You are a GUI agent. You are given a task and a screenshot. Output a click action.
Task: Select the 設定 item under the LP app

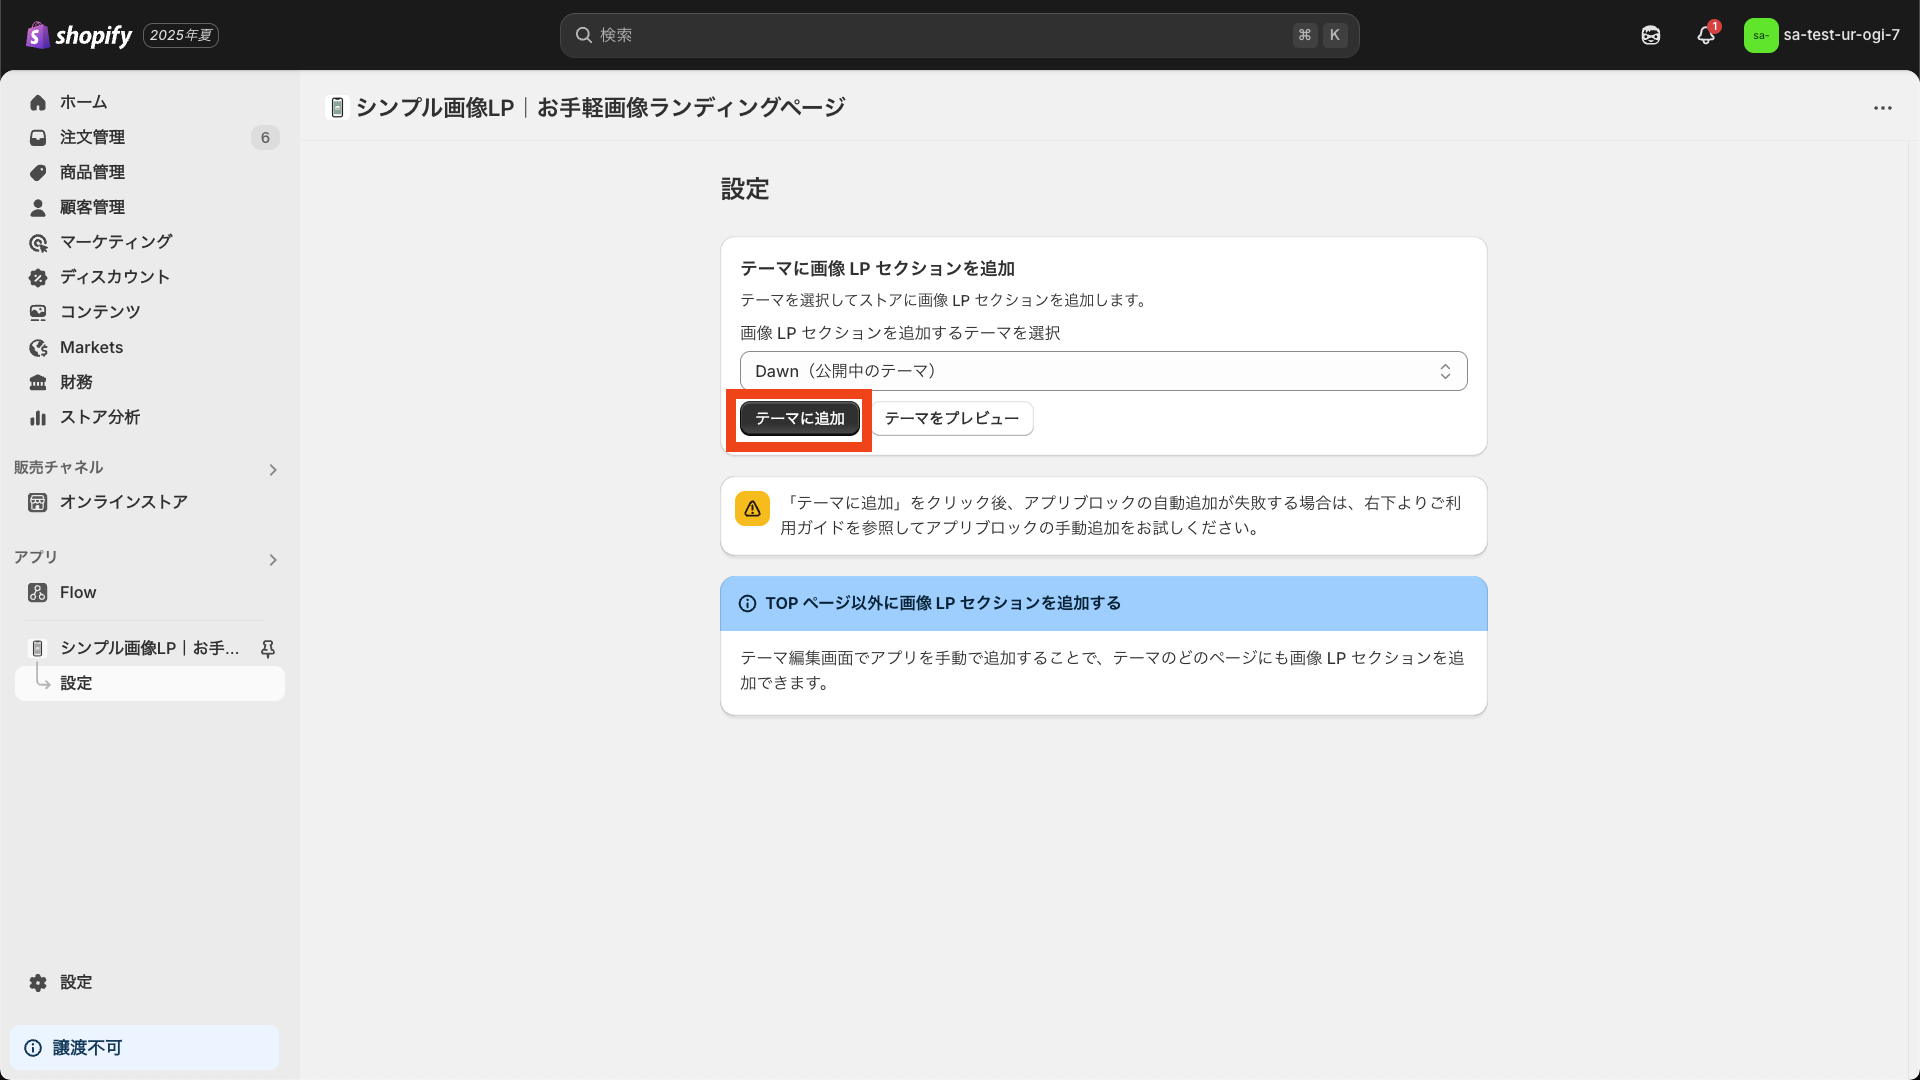(76, 683)
